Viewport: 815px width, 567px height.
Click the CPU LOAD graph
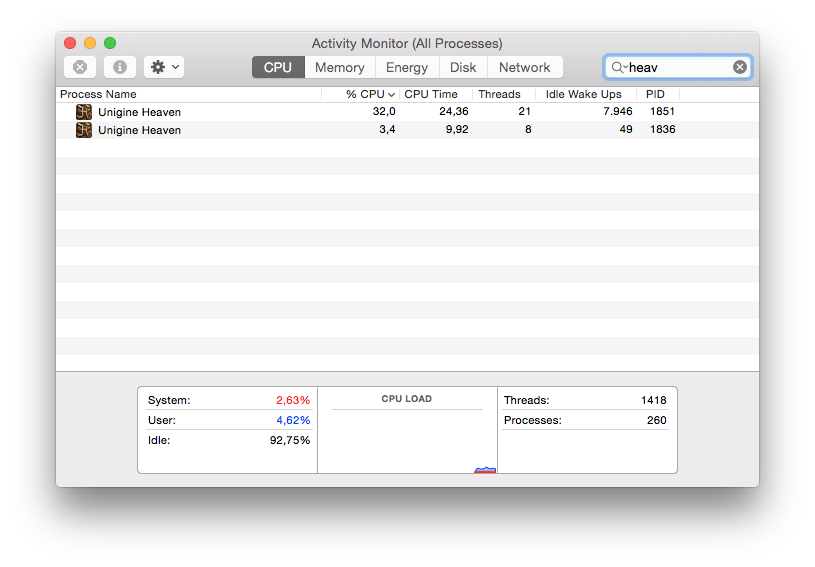tap(408, 441)
